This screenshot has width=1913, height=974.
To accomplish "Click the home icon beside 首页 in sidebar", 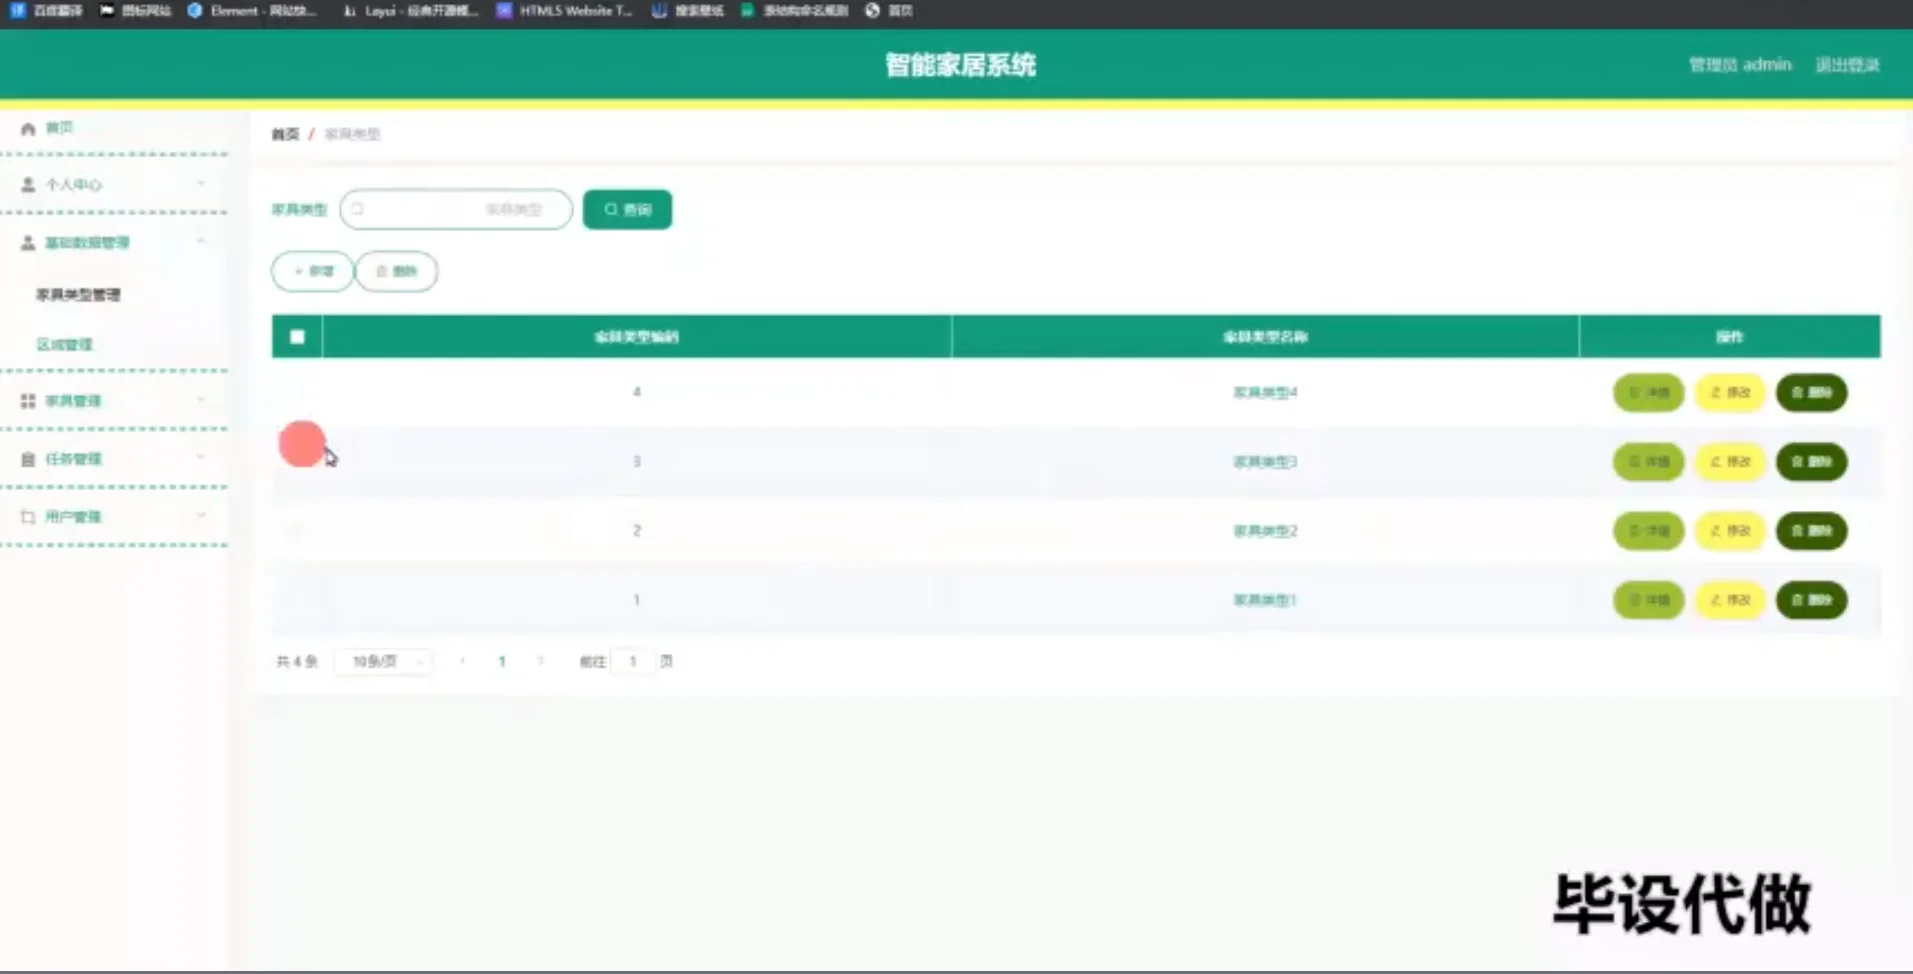I will click(27, 127).
